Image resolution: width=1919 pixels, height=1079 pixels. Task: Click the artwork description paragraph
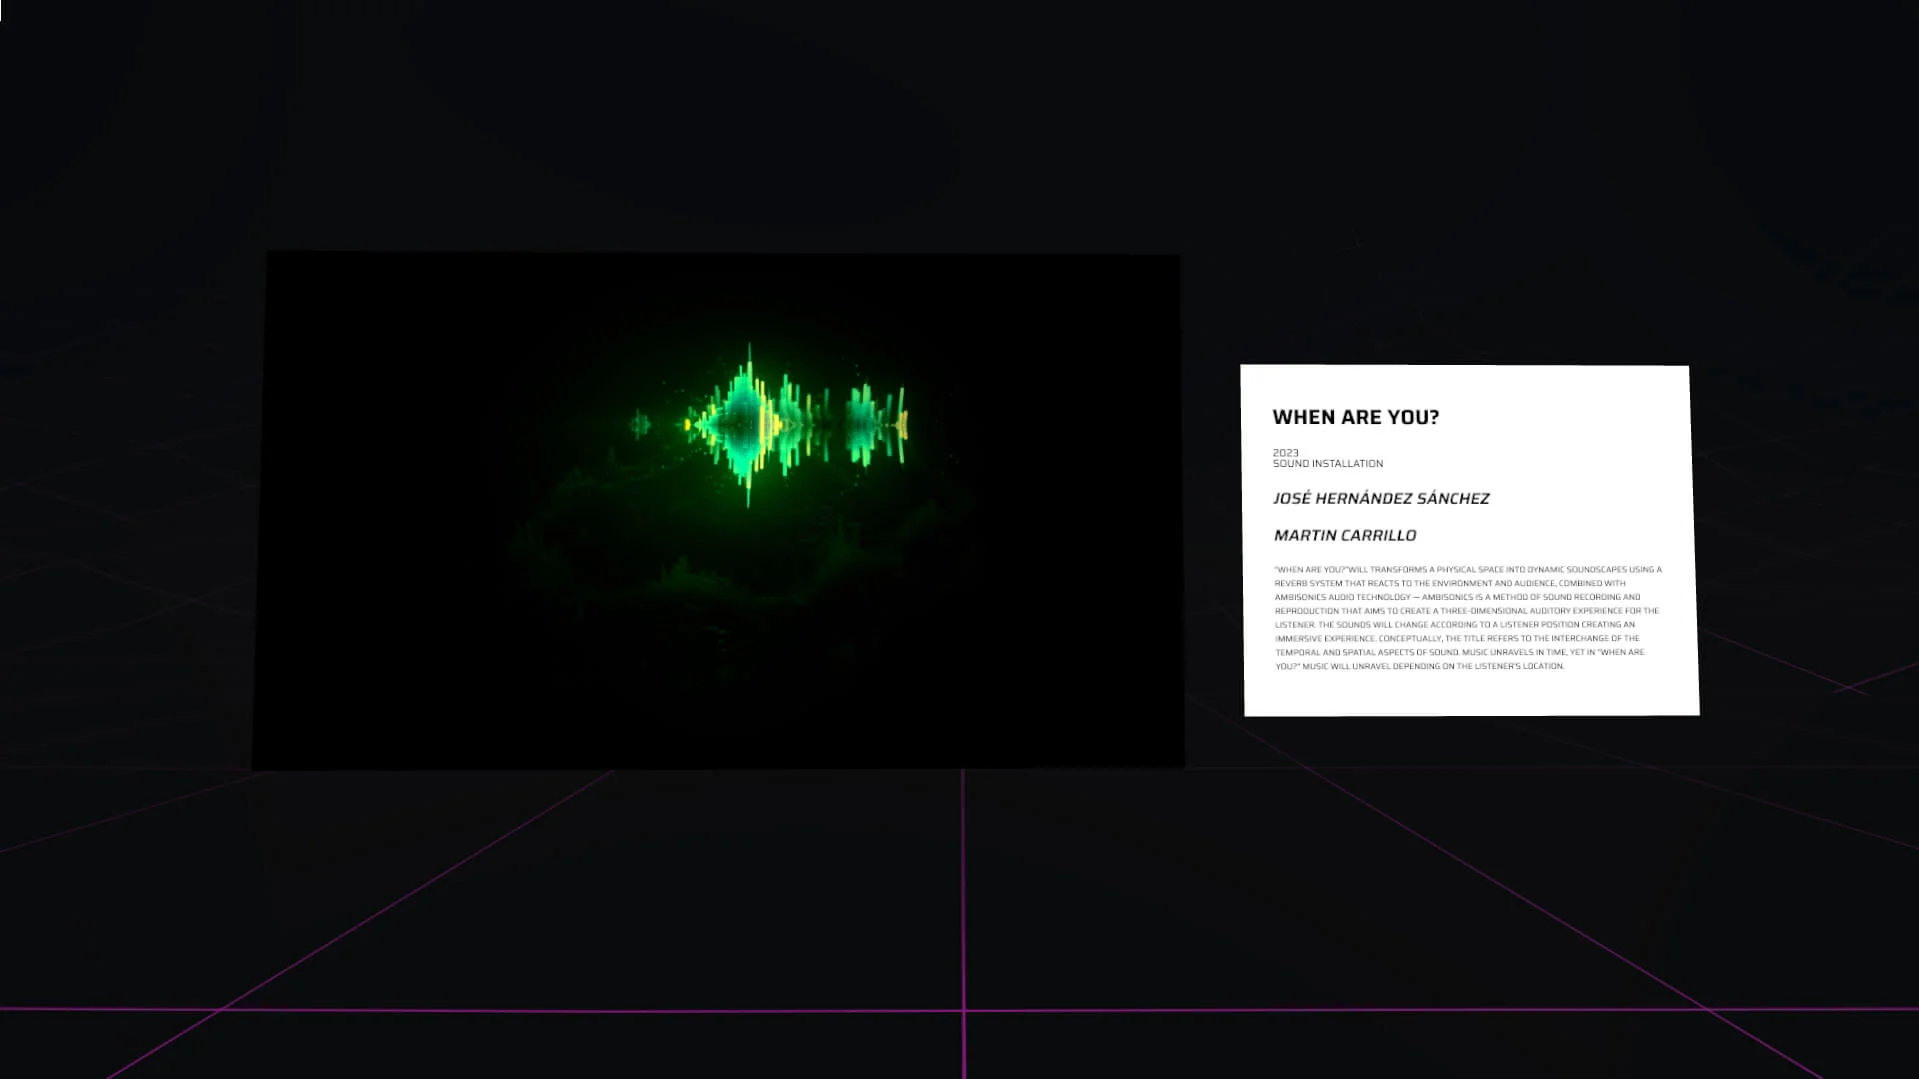click(1468, 617)
